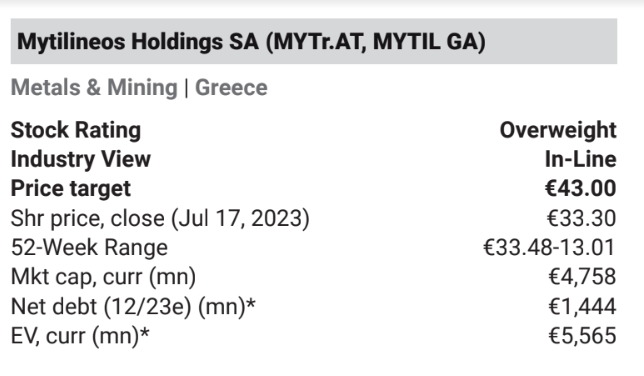Click the EV, curr (mn) label
The height and width of the screenshot is (376, 644).
(80, 336)
